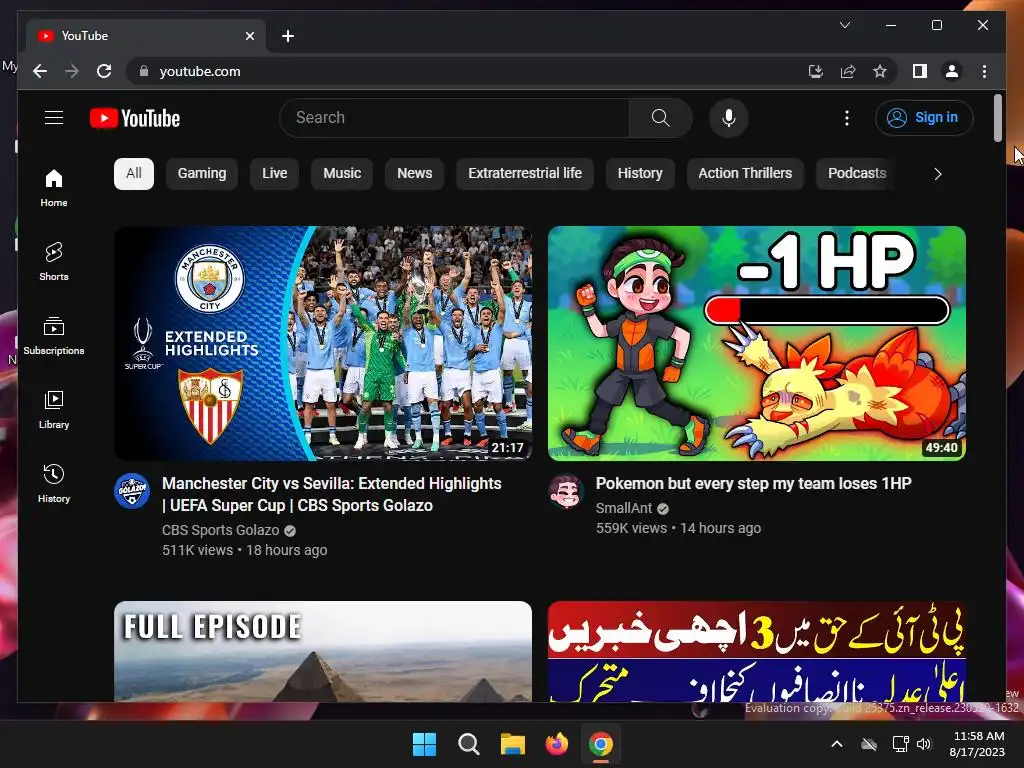Select the History filter chip
Viewport: 1024px width, 768px height.
coord(640,174)
